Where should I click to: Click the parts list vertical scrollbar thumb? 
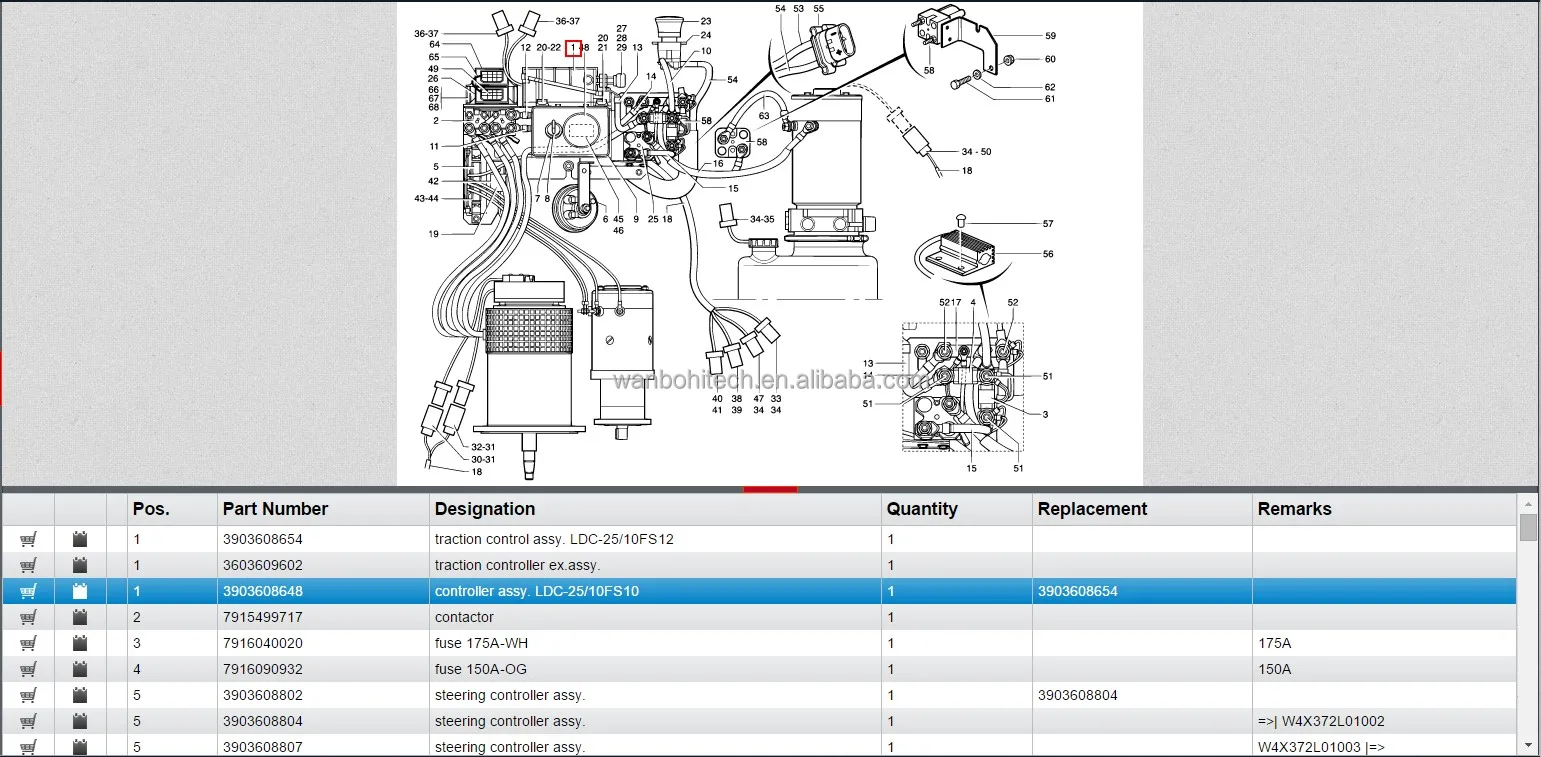[1528, 528]
